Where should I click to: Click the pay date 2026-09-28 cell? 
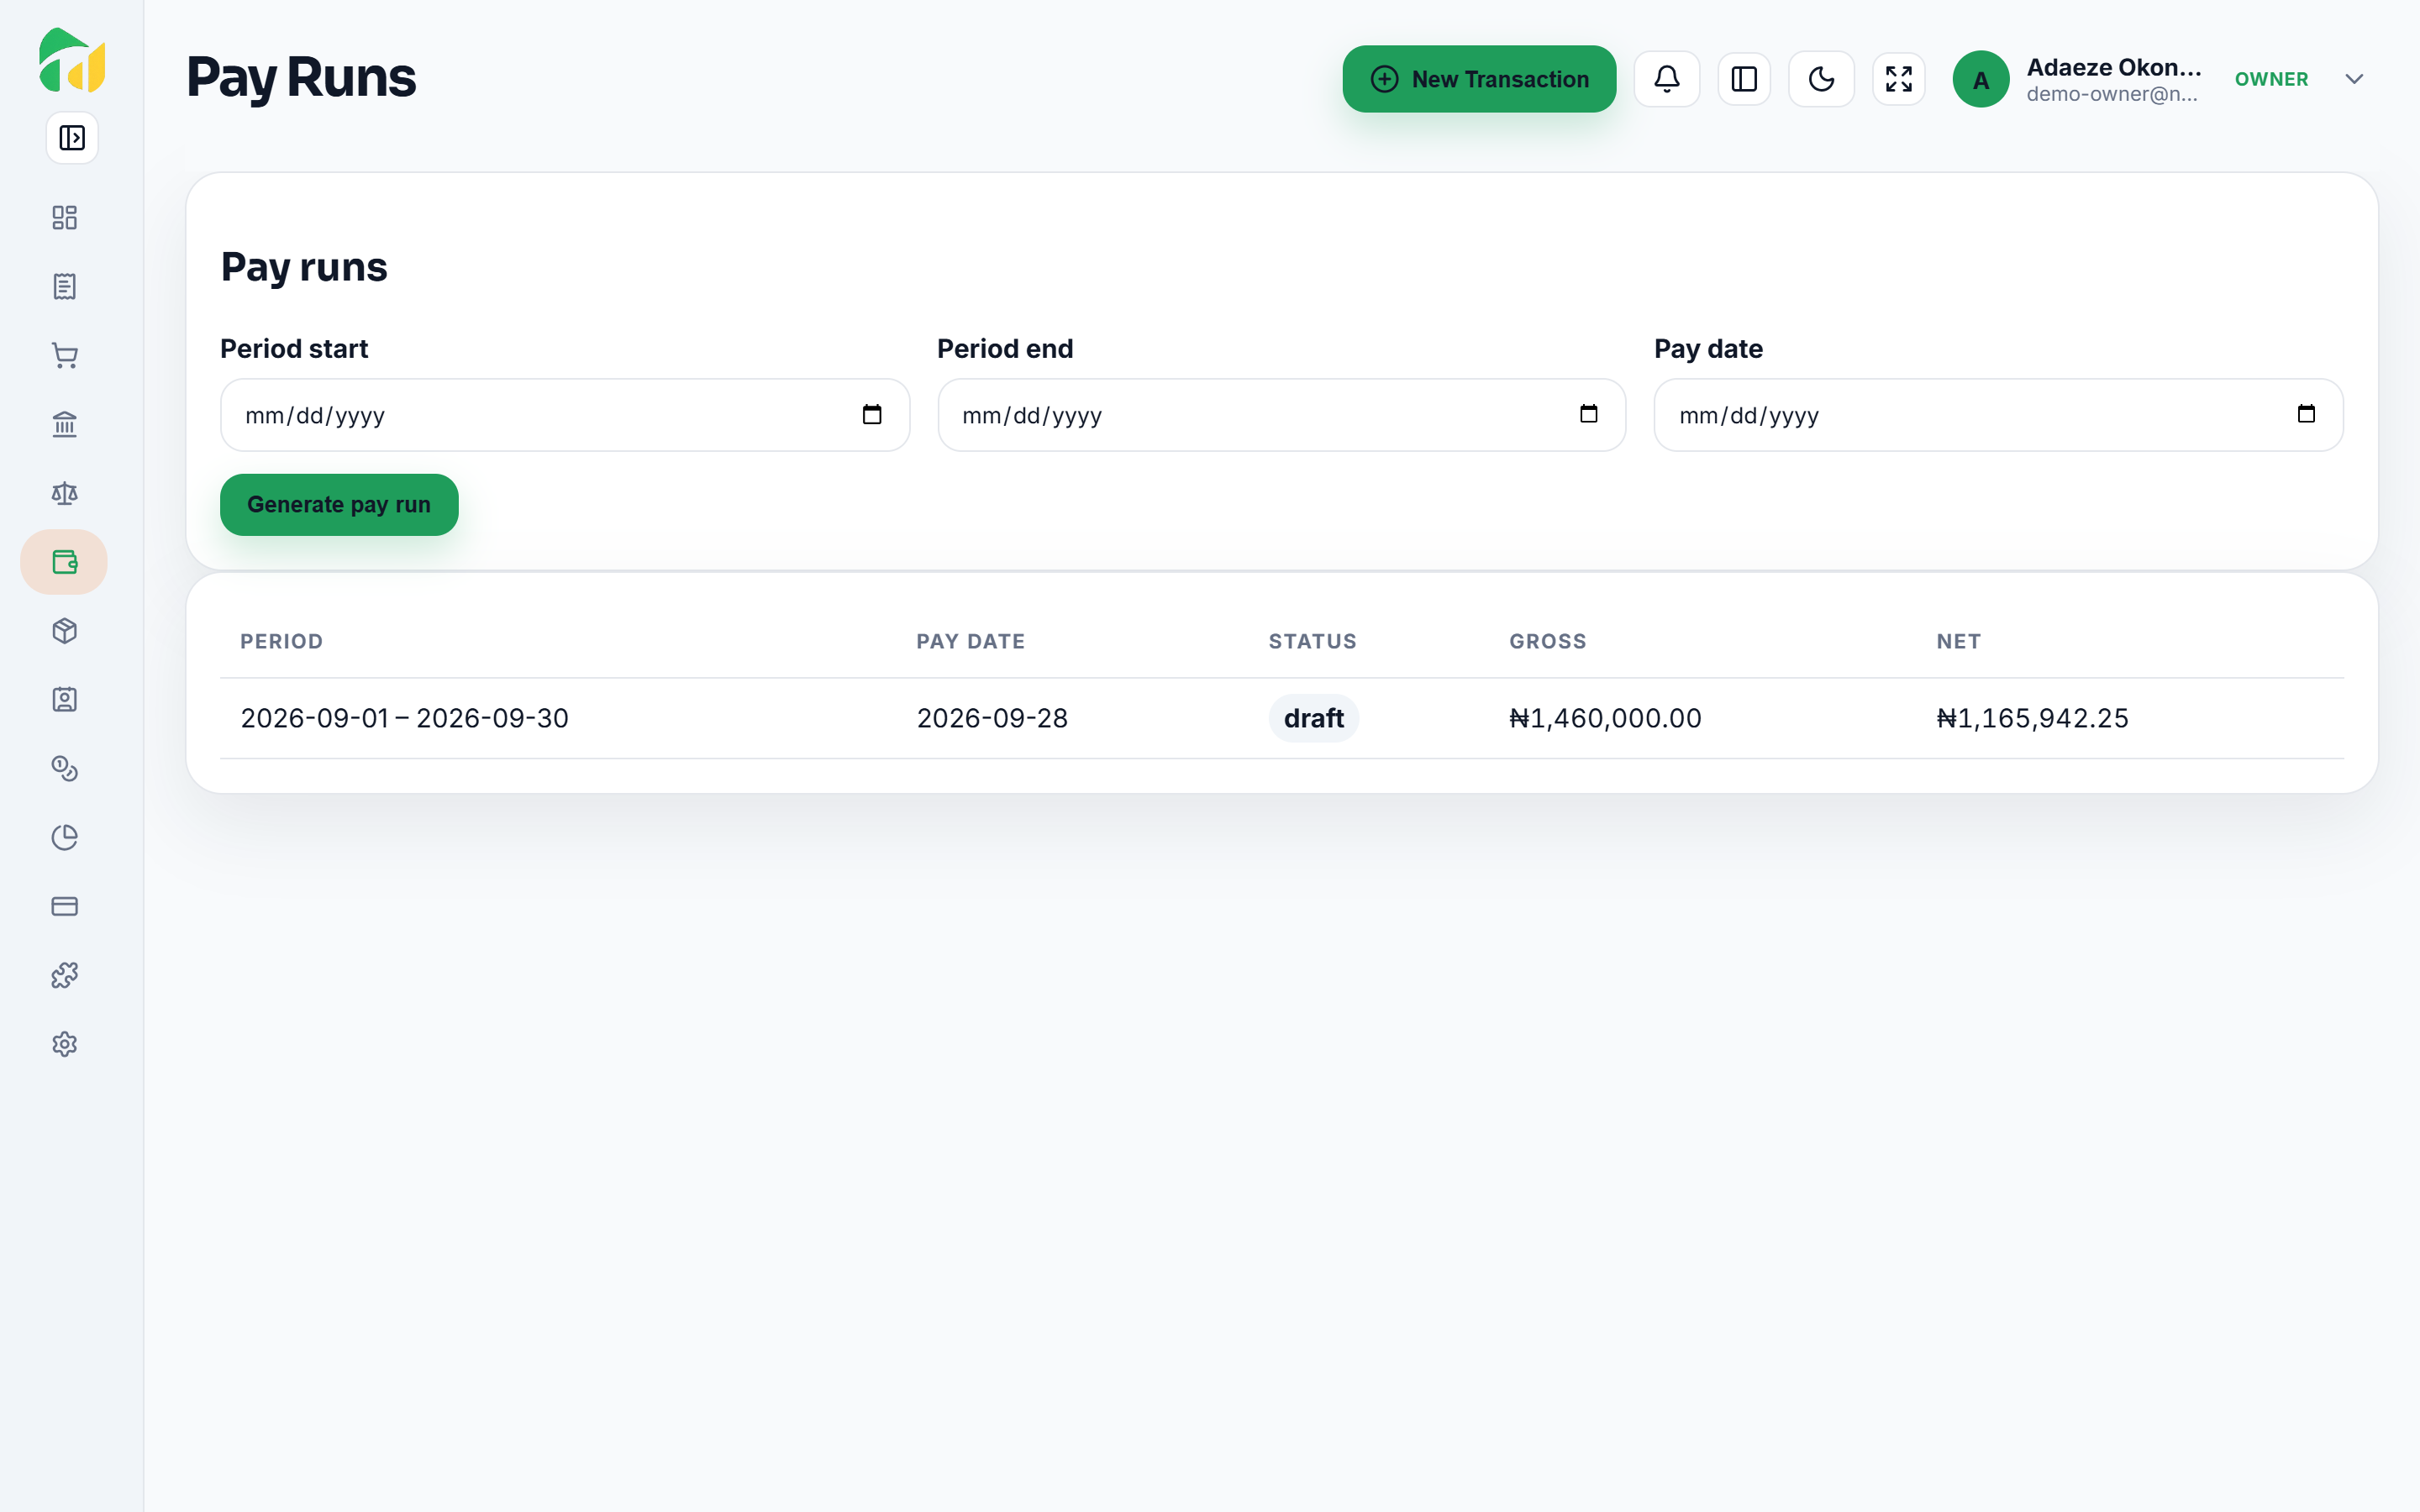pyautogui.click(x=992, y=718)
